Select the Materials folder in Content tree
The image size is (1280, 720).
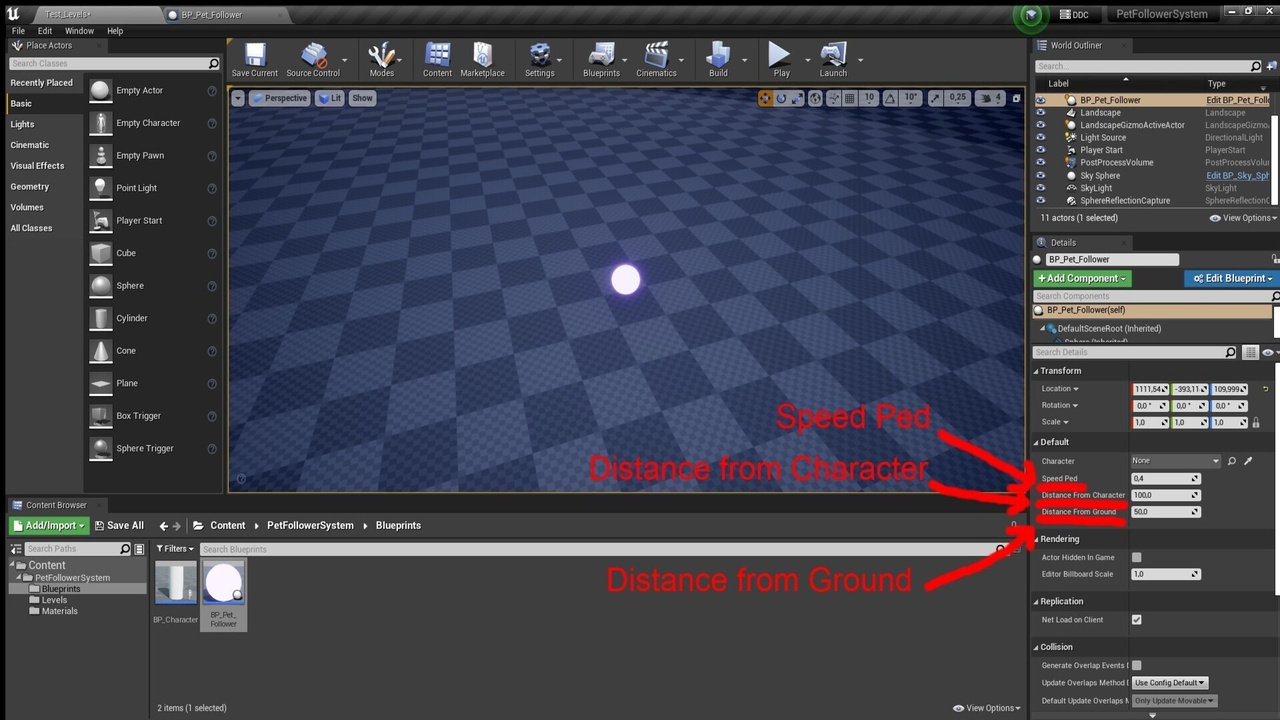[x=59, y=611]
